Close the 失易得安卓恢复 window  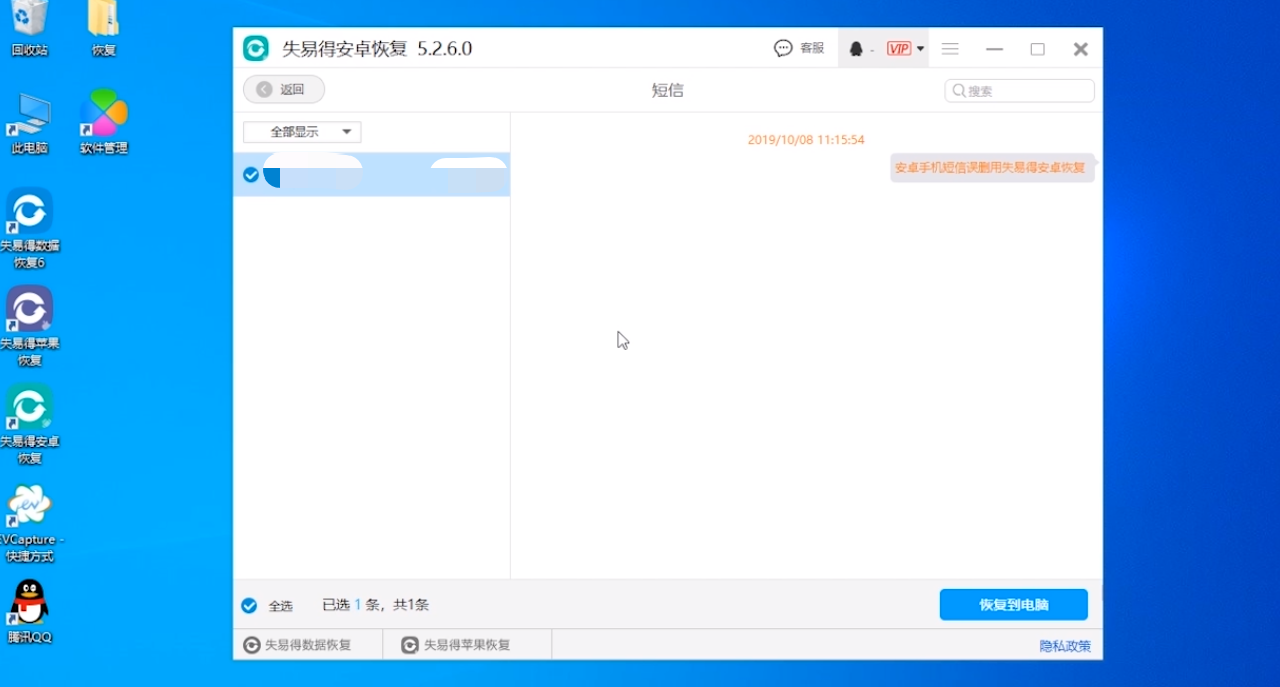(1080, 49)
